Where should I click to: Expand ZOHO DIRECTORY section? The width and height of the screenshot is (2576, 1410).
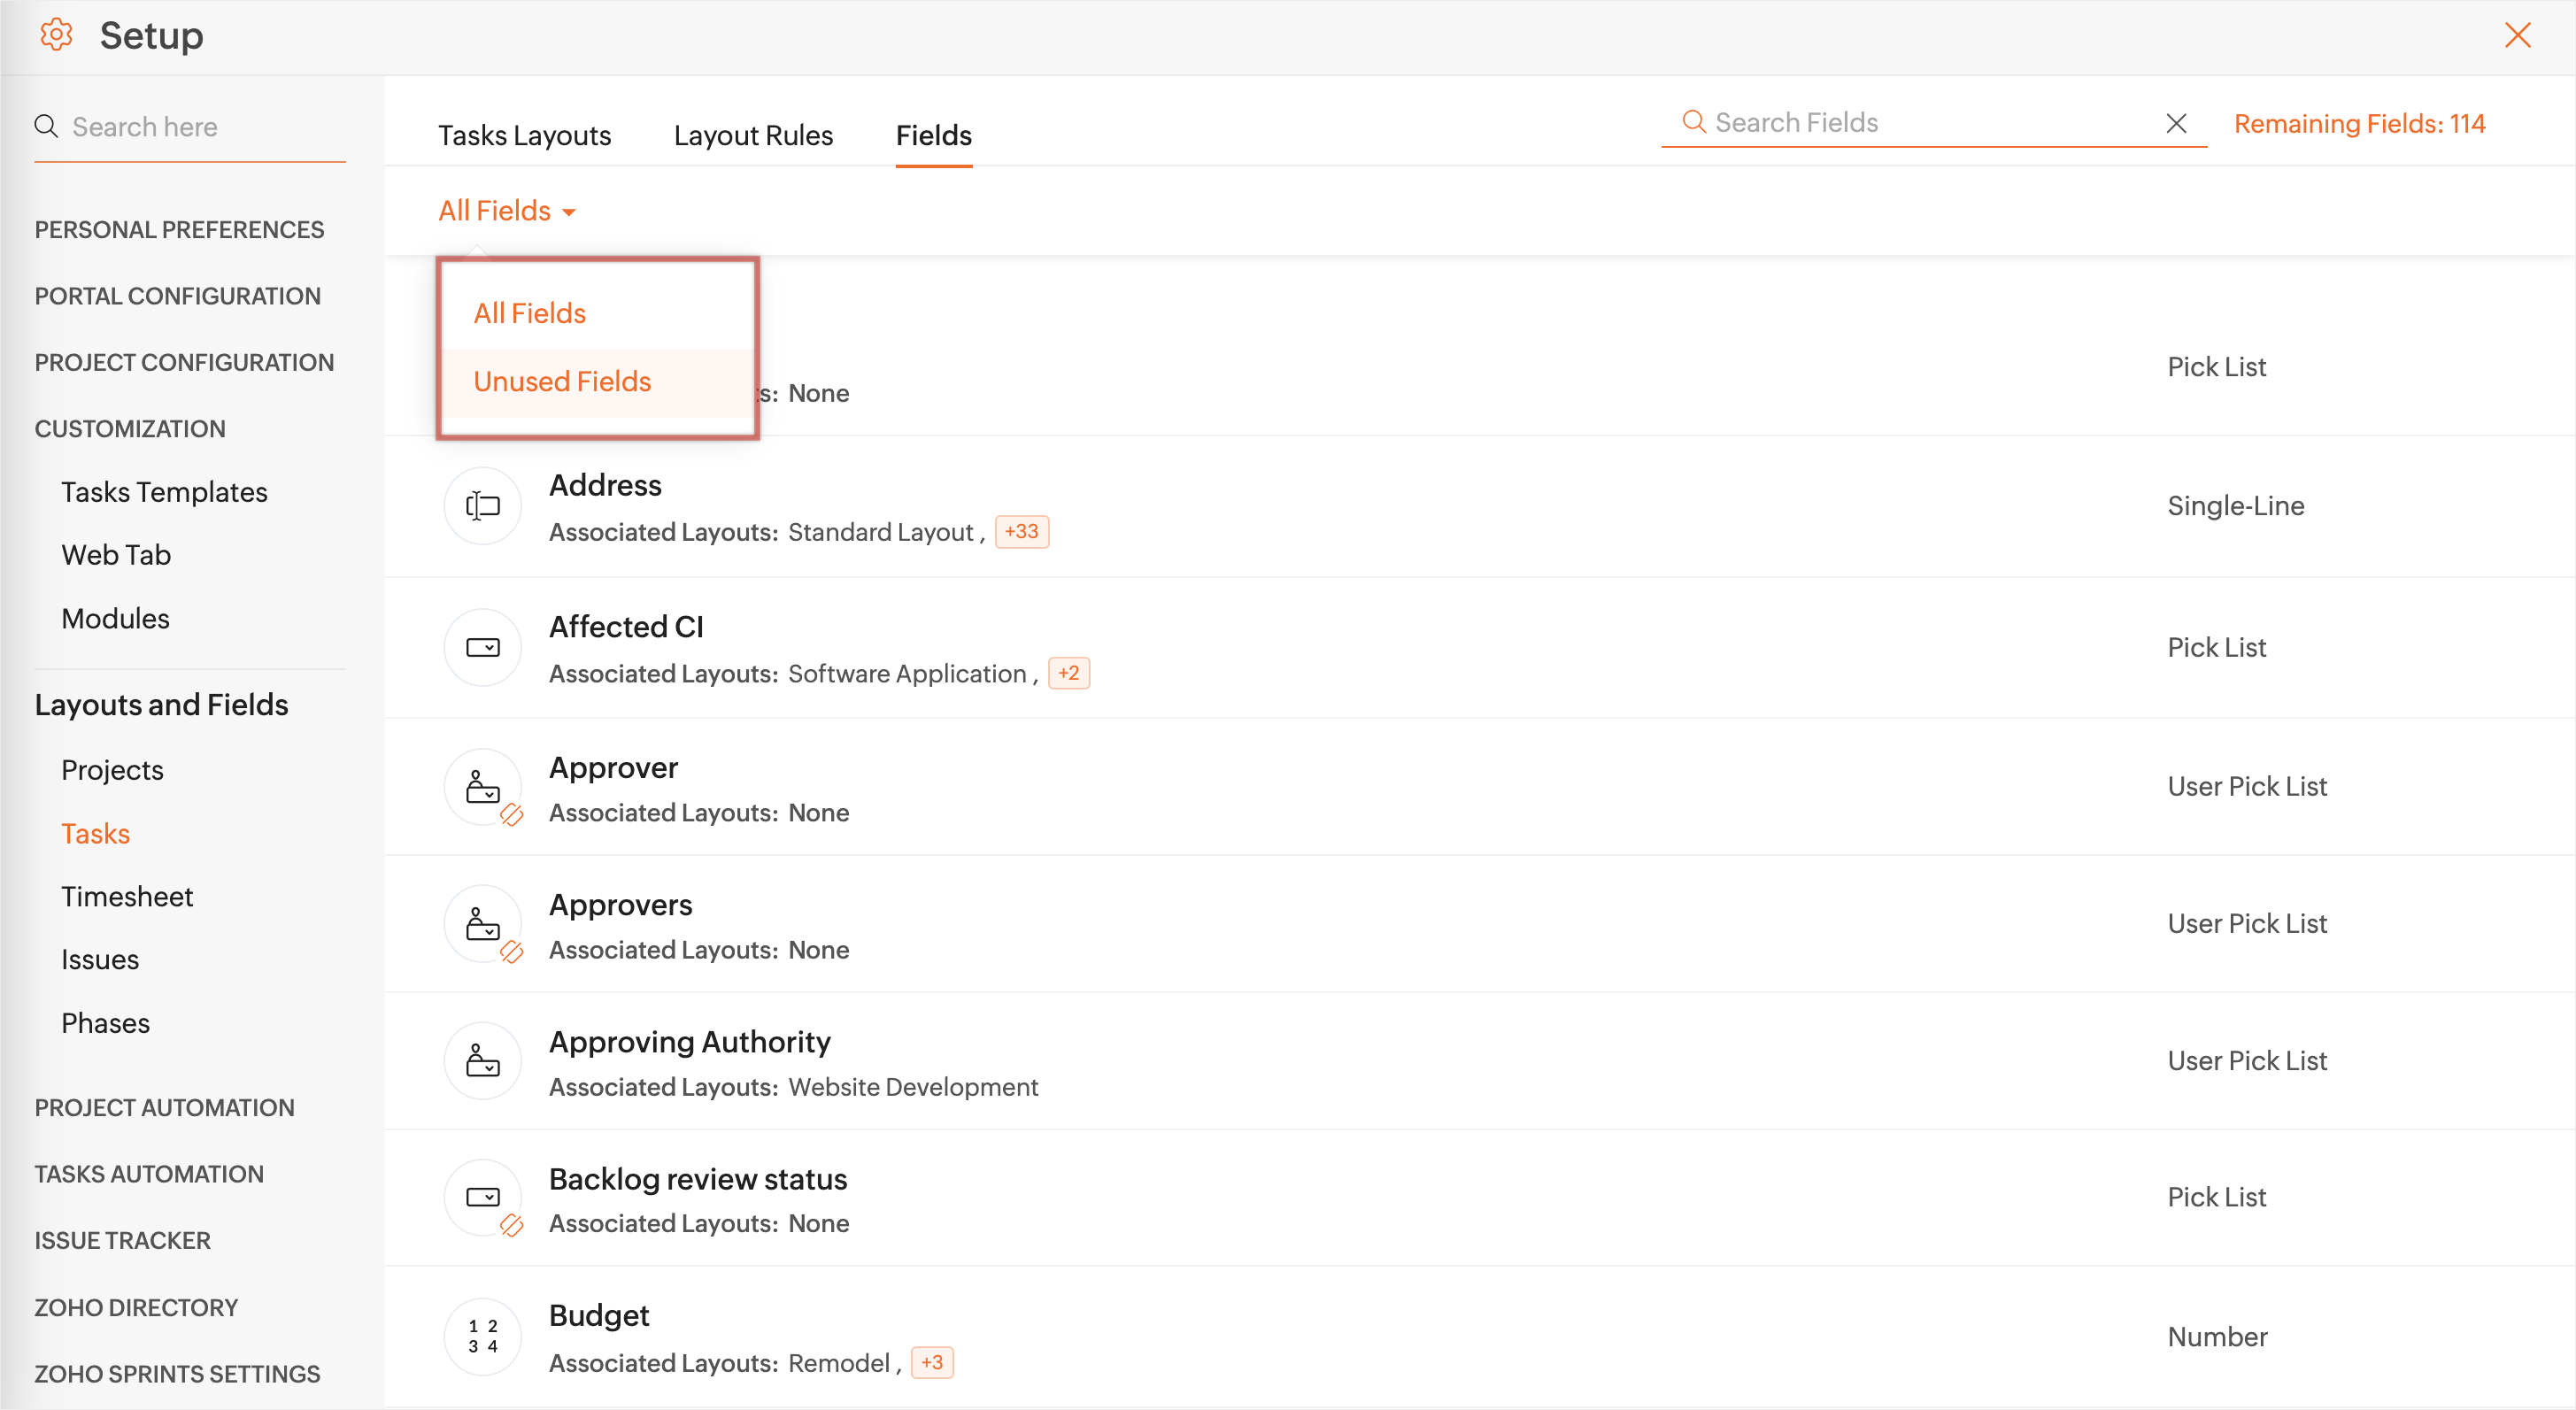[x=136, y=1308]
